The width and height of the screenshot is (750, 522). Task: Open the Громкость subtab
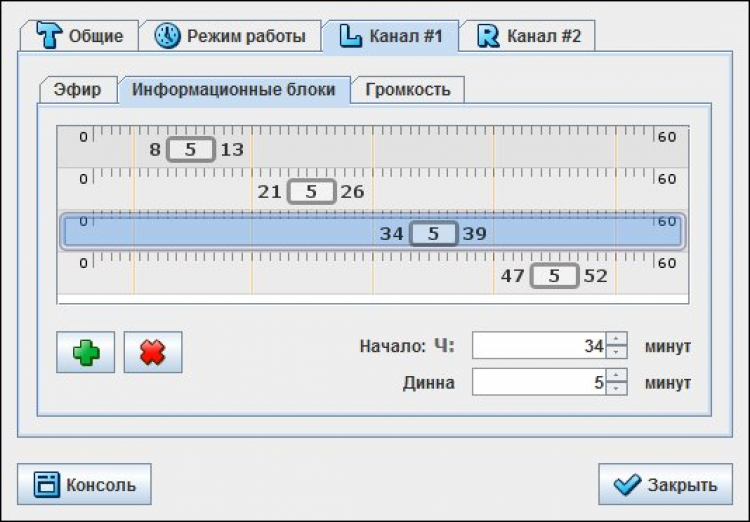click(407, 89)
